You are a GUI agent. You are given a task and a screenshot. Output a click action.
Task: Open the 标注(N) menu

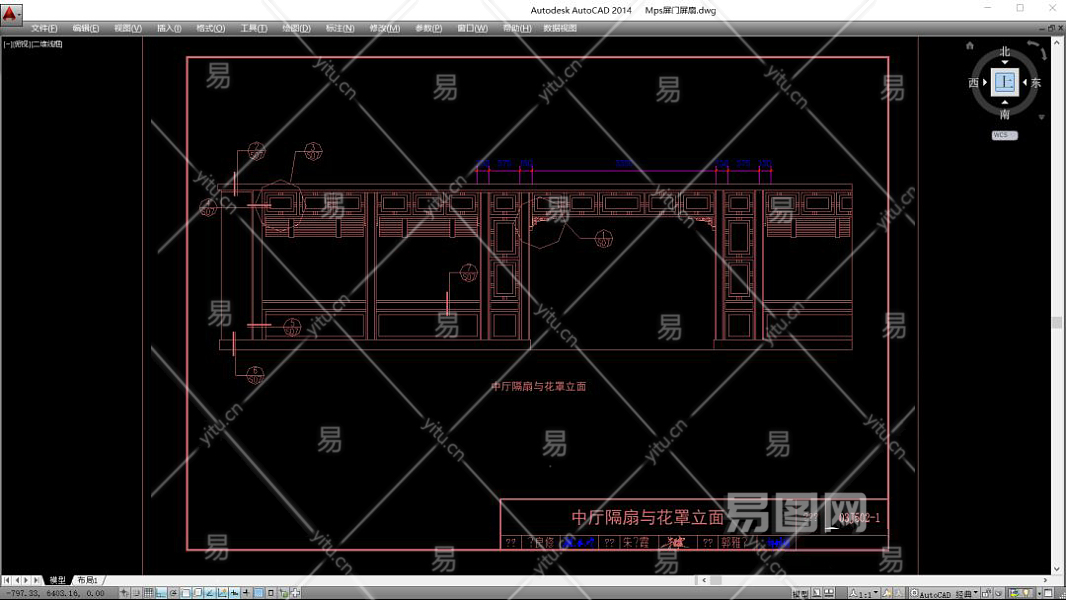(339, 28)
